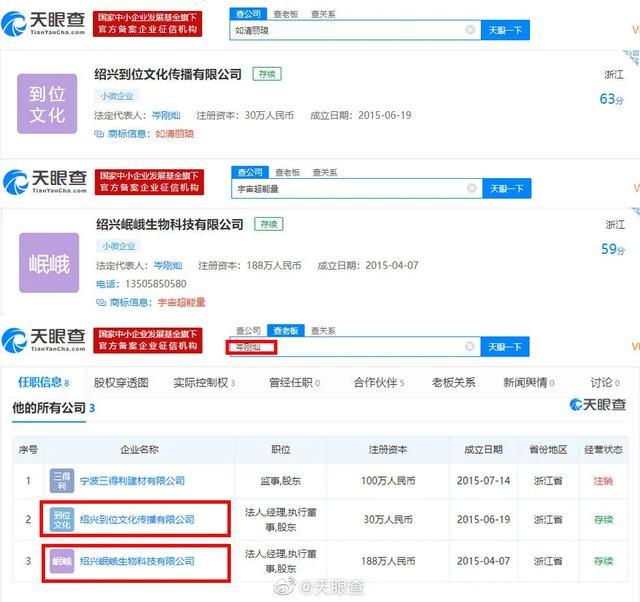Click the small 岷峨 logo icon in table row 3
Screen dimensions: 640x602
point(62,561)
